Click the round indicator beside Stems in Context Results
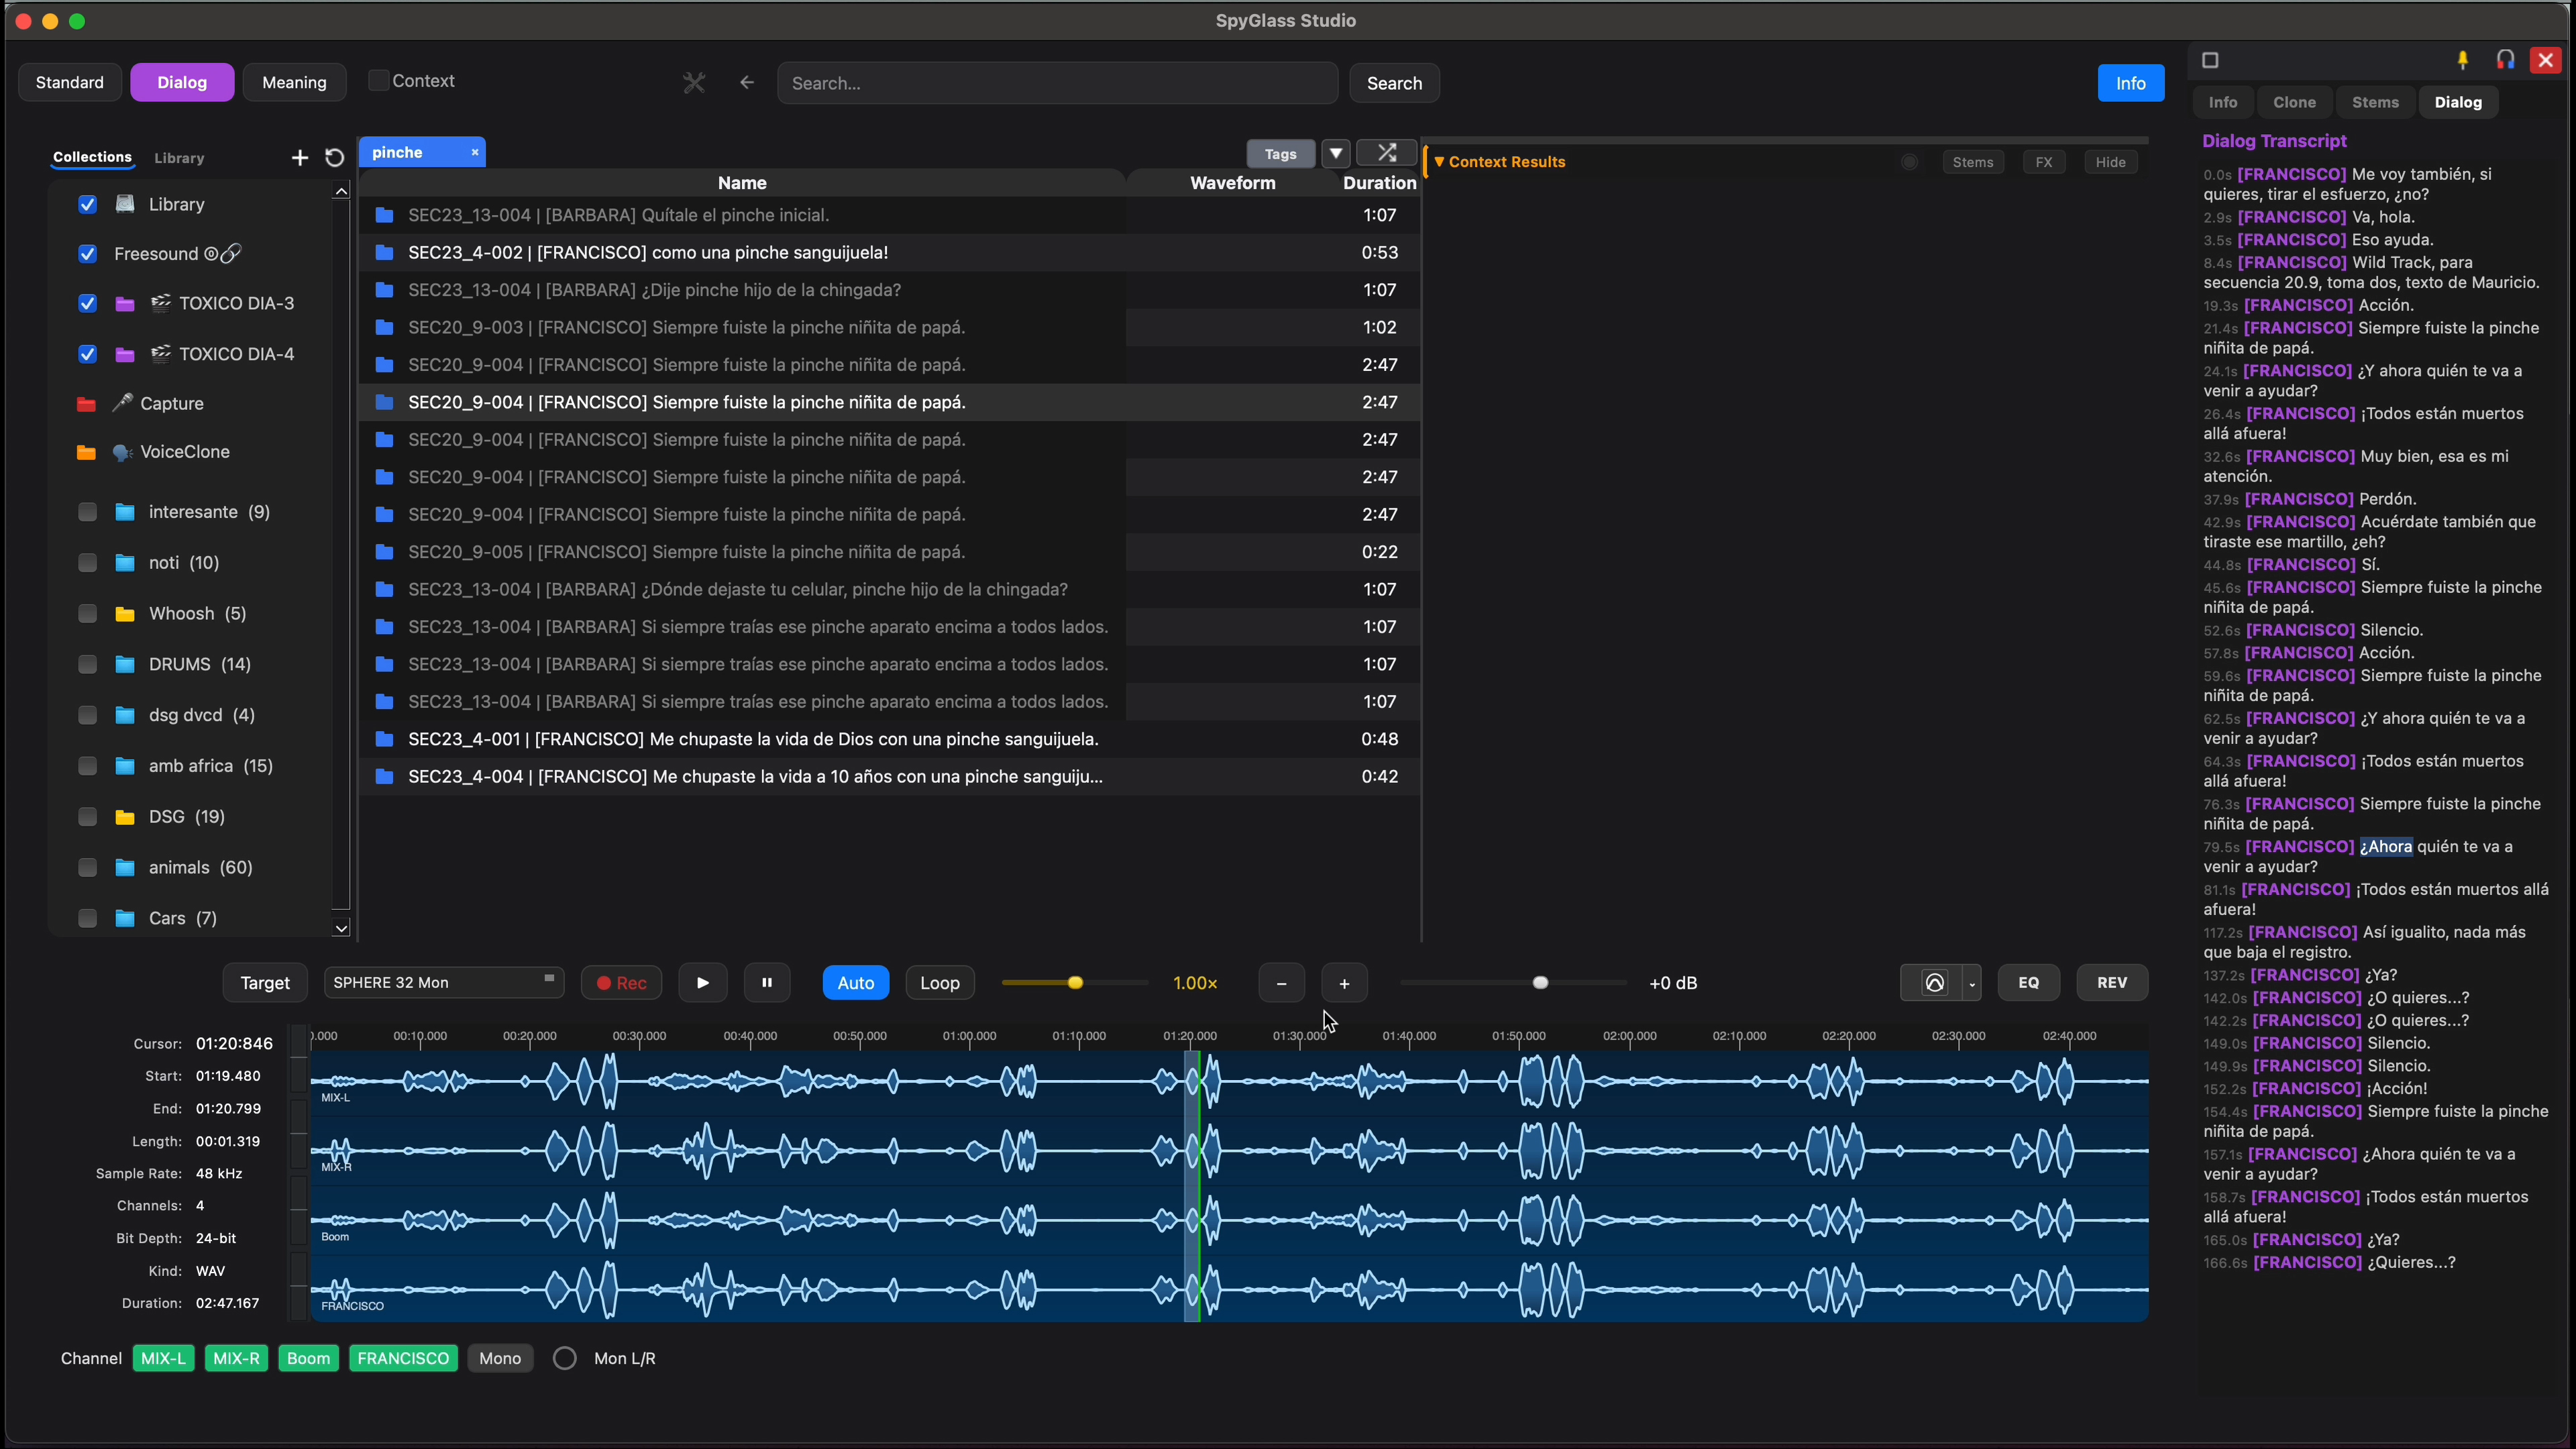The height and width of the screenshot is (1449, 2576). 1909,162
